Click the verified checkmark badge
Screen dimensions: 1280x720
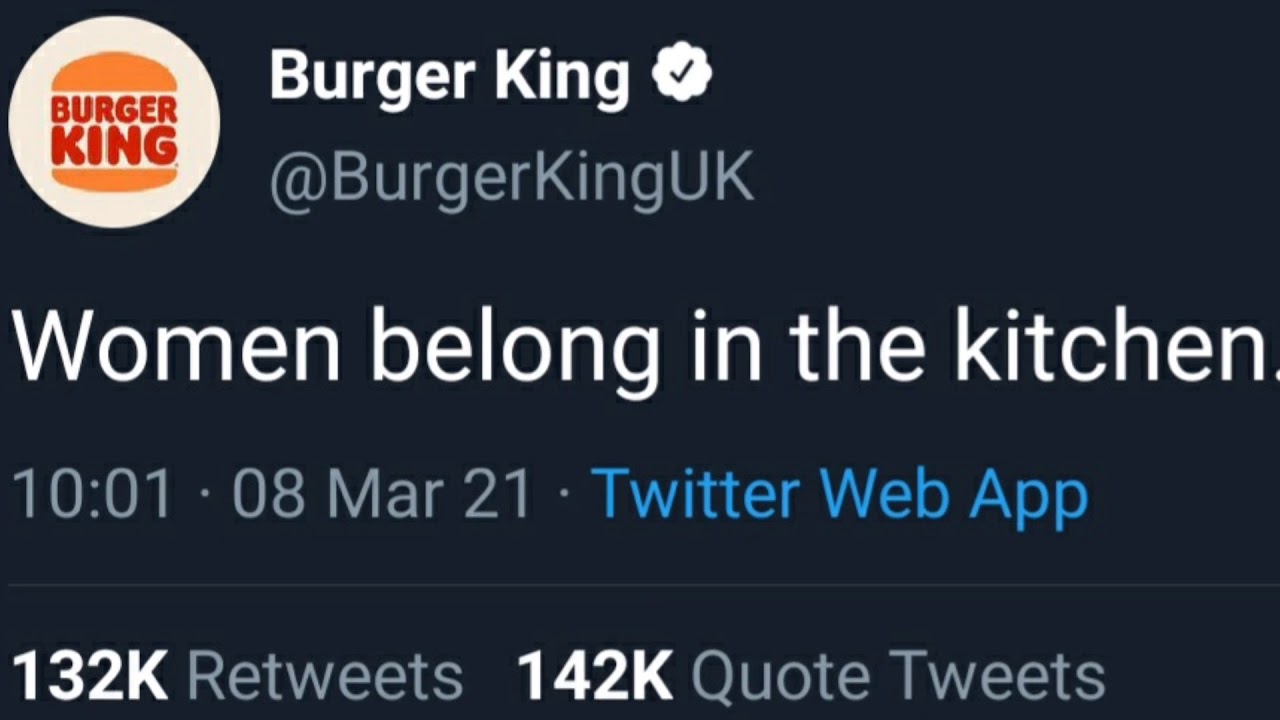click(681, 76)
